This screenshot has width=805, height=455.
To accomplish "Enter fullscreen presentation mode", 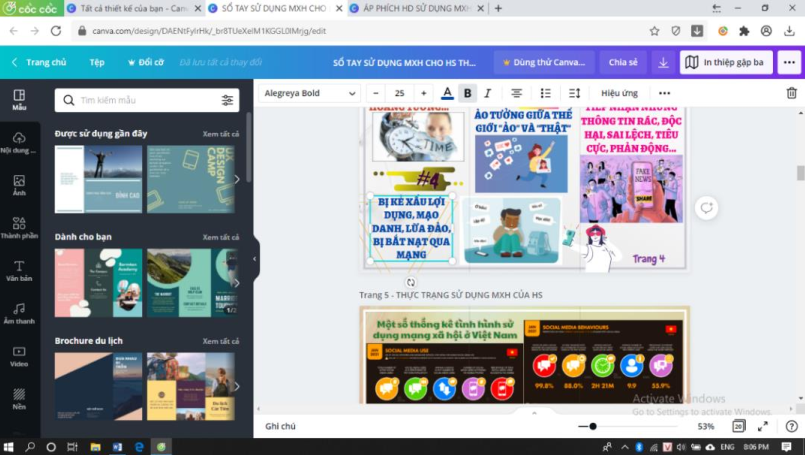I will [x=763, y=426].
